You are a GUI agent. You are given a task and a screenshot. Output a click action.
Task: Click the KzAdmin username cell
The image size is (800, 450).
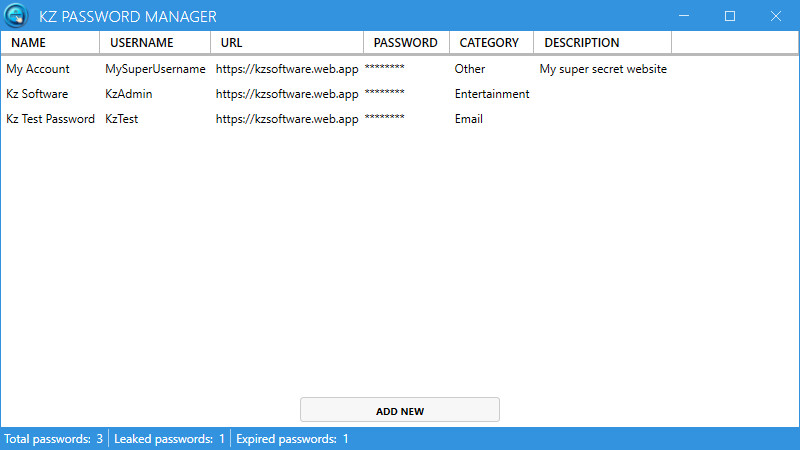point(129,94)
